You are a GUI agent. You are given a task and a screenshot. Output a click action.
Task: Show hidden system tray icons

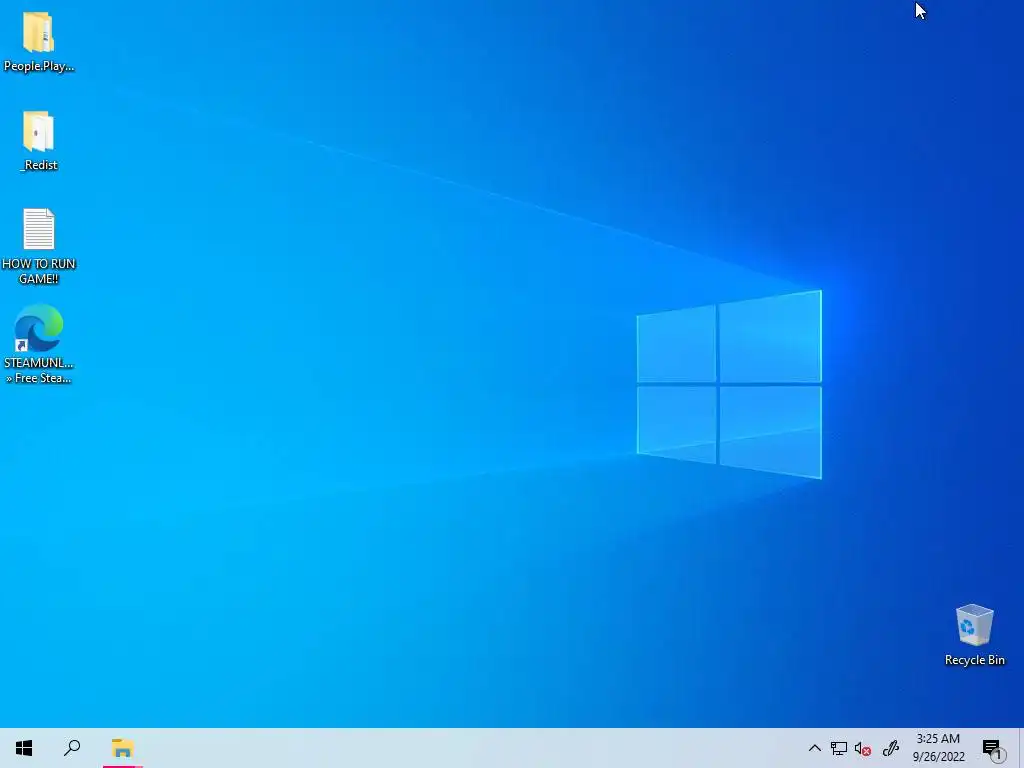point(814,748)
